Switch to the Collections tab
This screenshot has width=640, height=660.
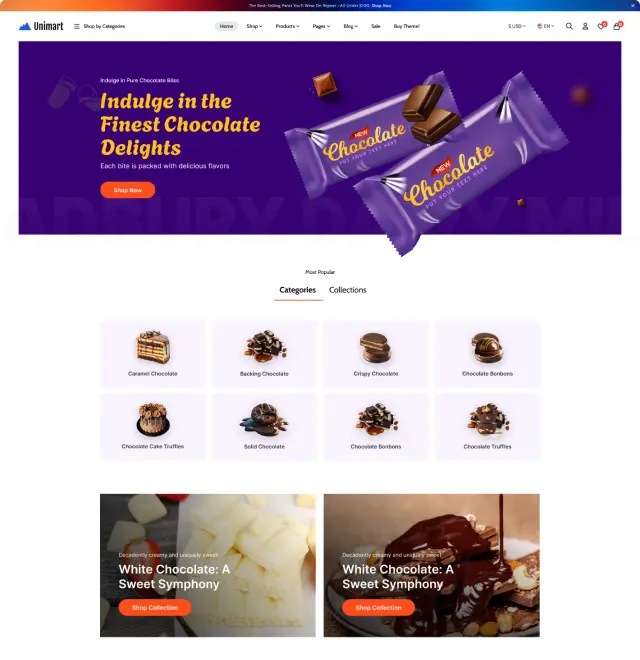(x=348, y=290)
